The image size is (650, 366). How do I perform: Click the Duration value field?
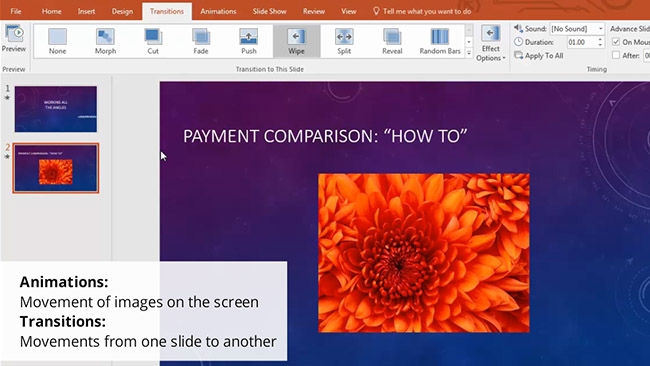click(581, 42)
